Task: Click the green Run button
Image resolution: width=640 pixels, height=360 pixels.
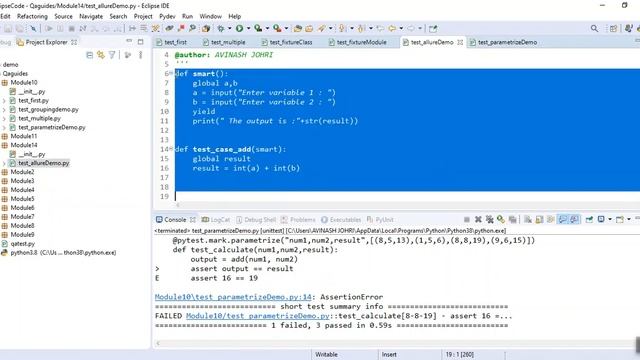Action: click(240, 29)
